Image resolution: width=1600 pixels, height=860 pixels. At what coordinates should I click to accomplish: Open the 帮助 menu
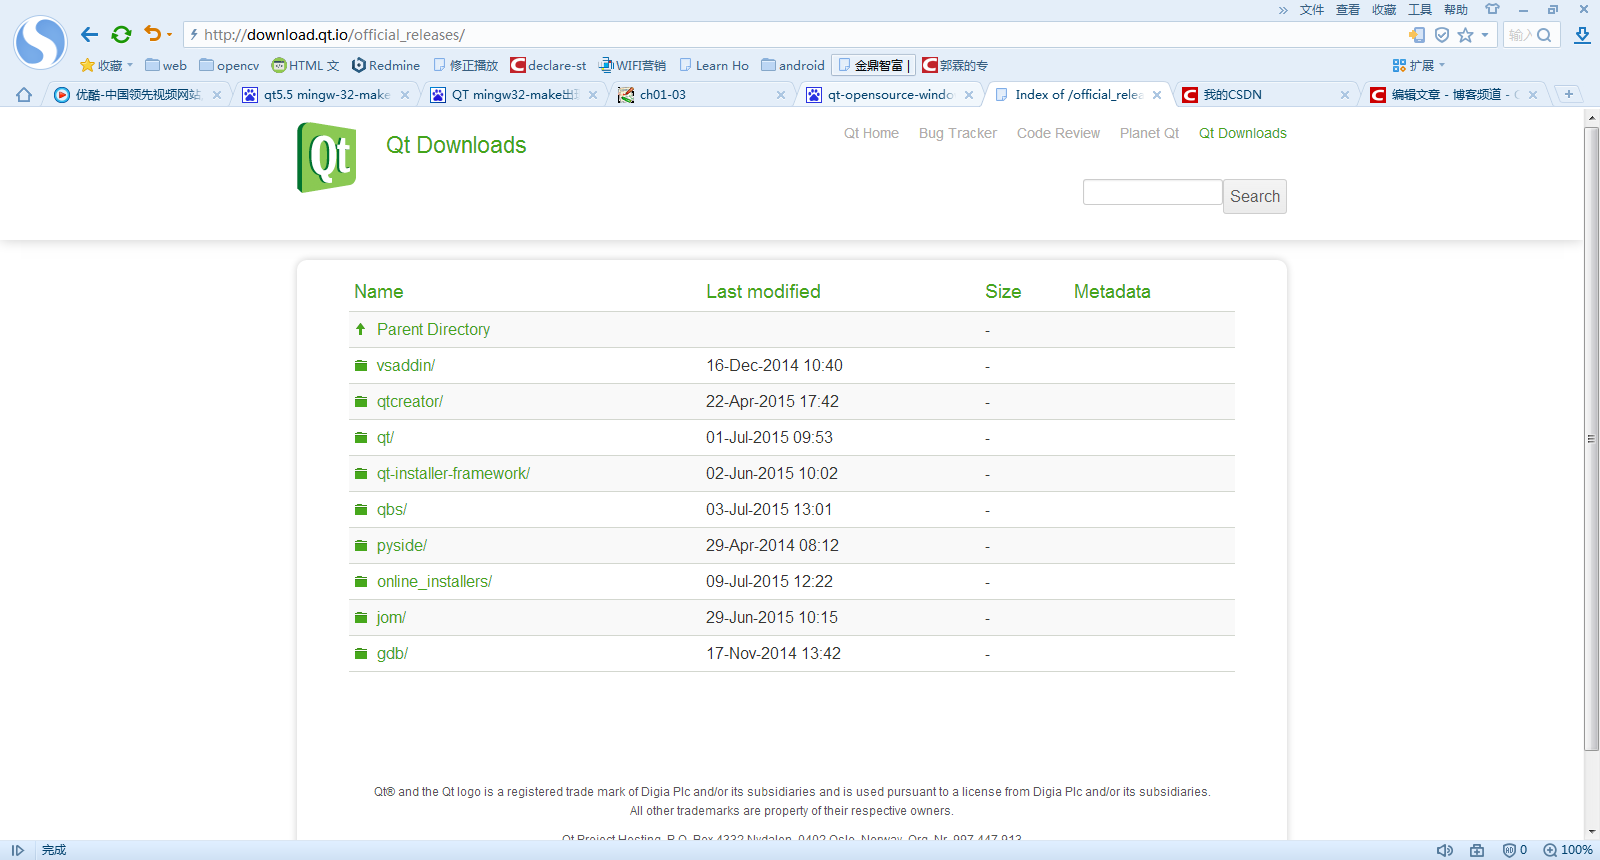point(1456,10)
